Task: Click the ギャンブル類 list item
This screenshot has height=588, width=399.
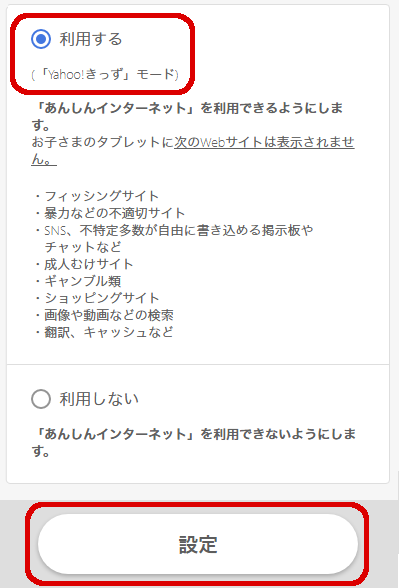Action: (x=78, y=281)
